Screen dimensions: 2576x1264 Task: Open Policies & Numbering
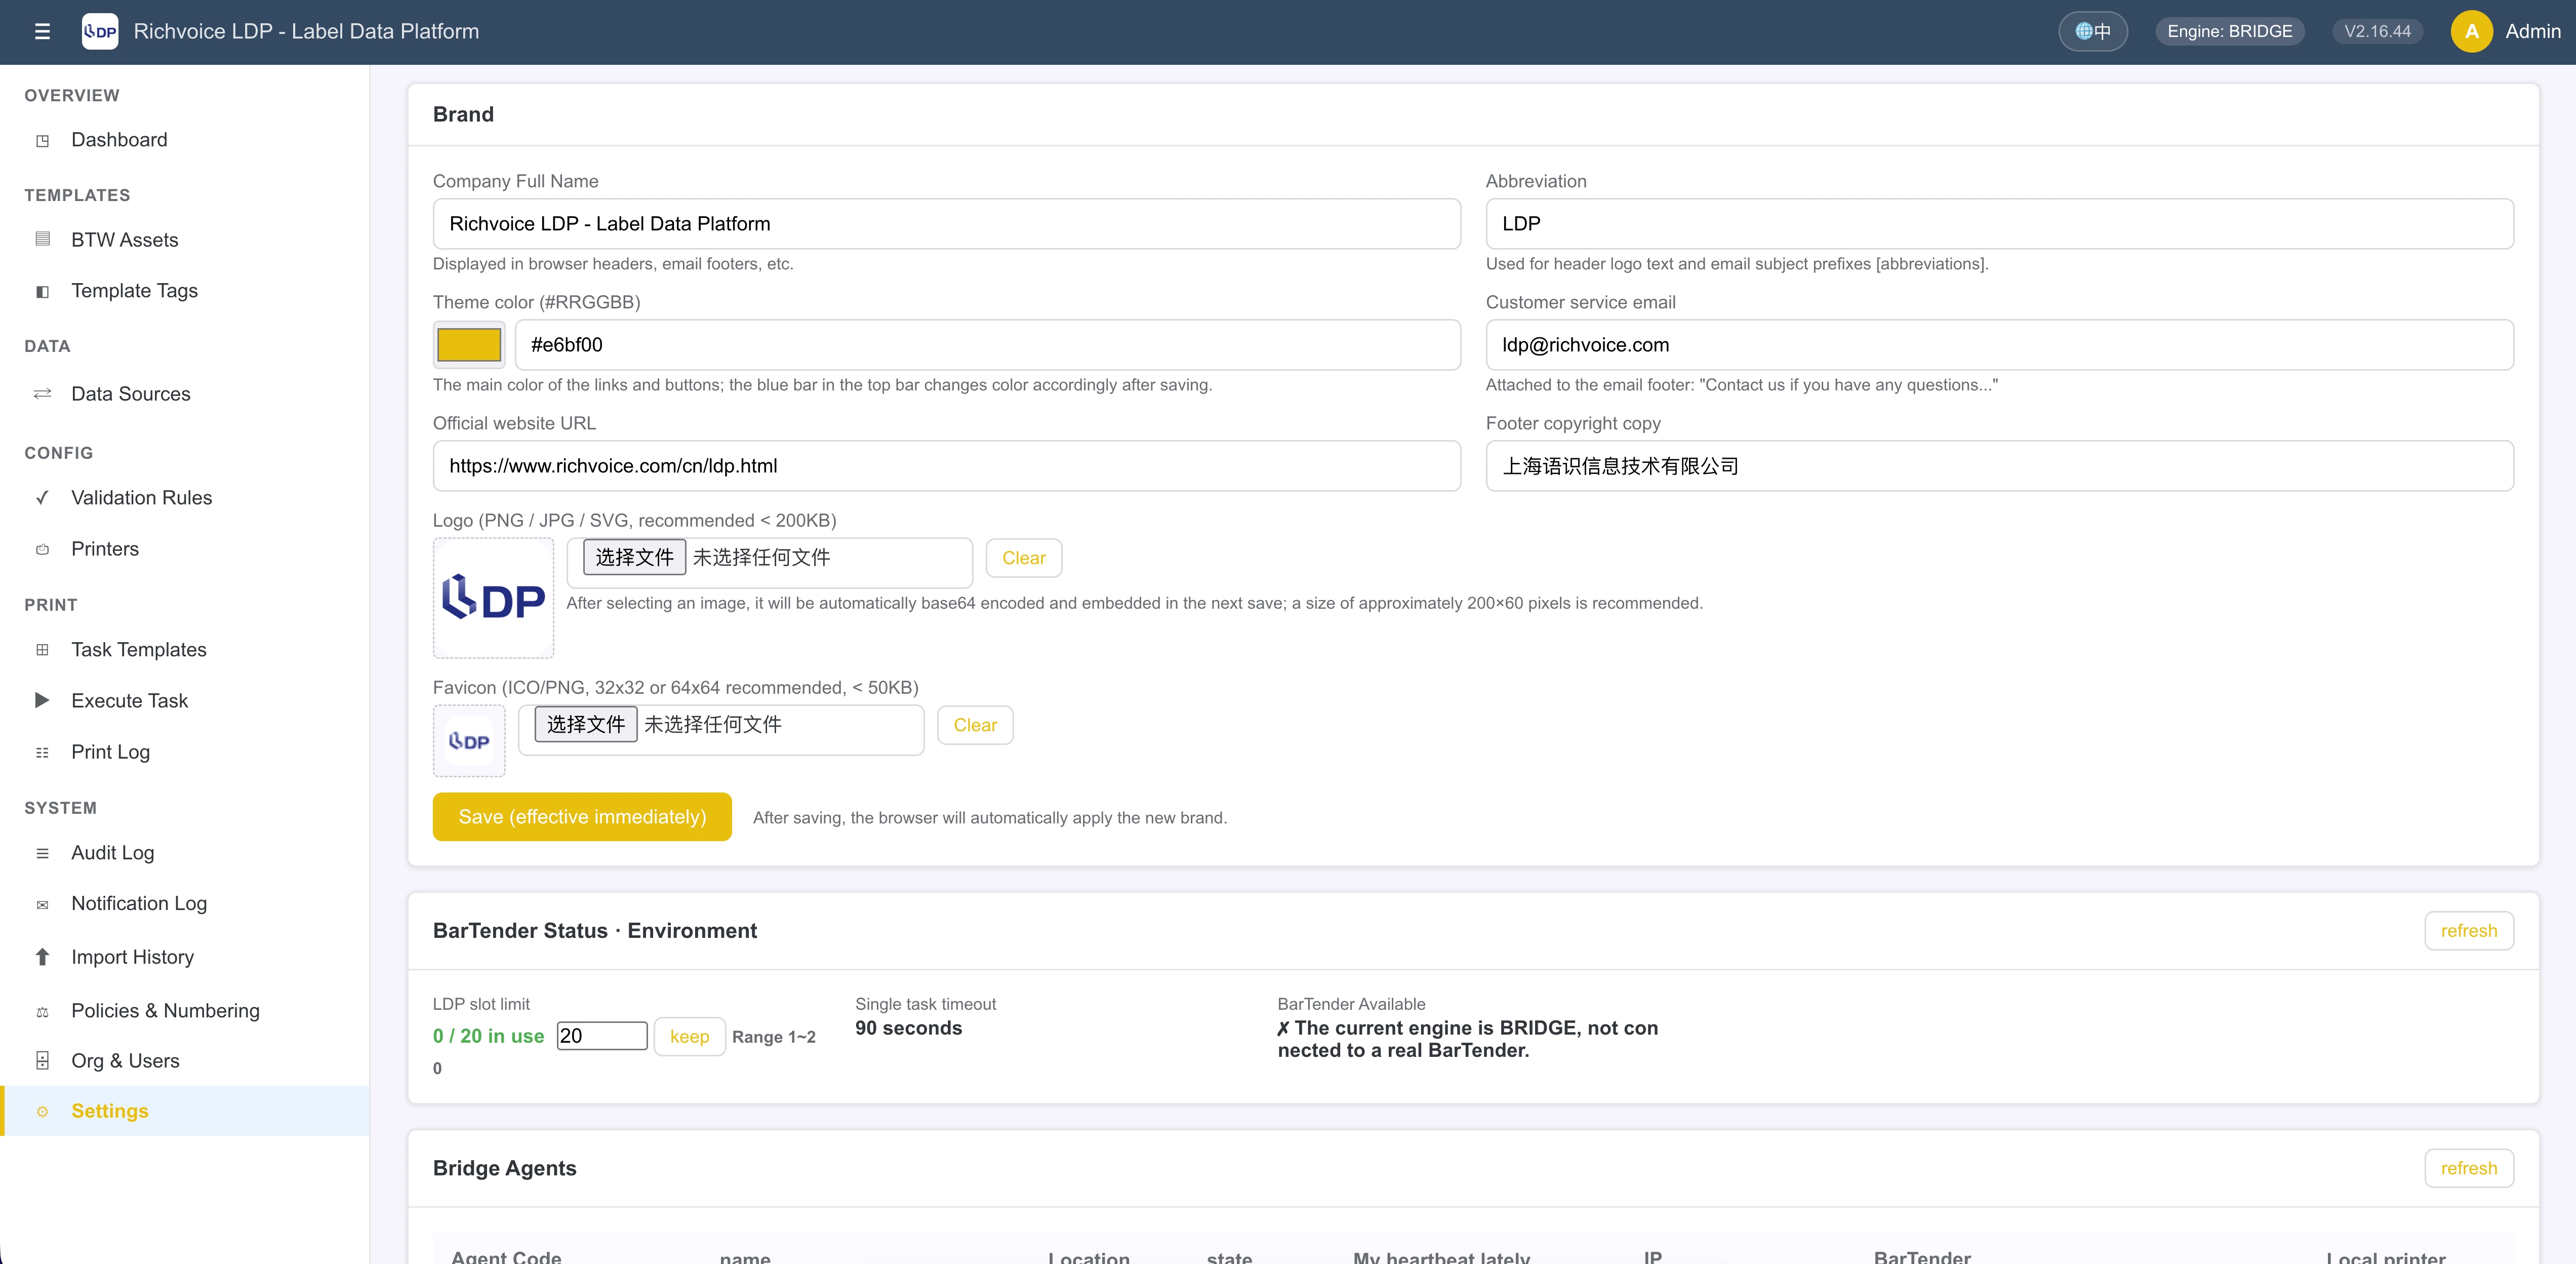point(184,1011)
